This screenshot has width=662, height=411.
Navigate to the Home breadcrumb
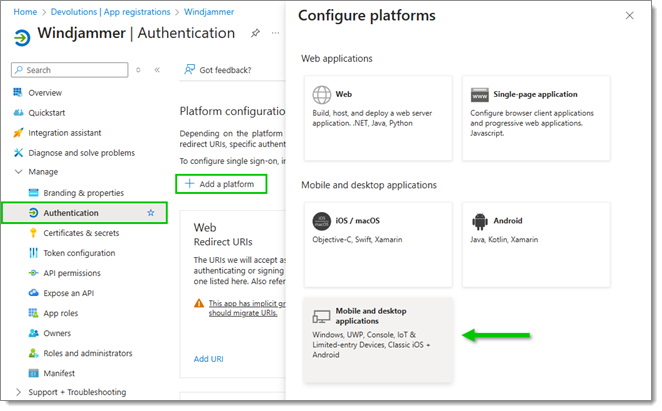(25, 12)
